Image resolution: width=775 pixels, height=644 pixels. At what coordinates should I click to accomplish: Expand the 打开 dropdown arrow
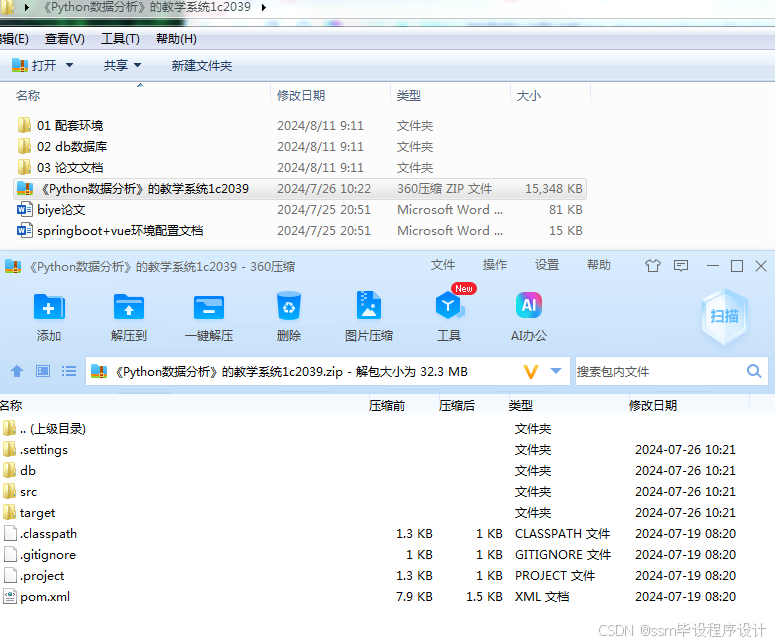point(69,65)
